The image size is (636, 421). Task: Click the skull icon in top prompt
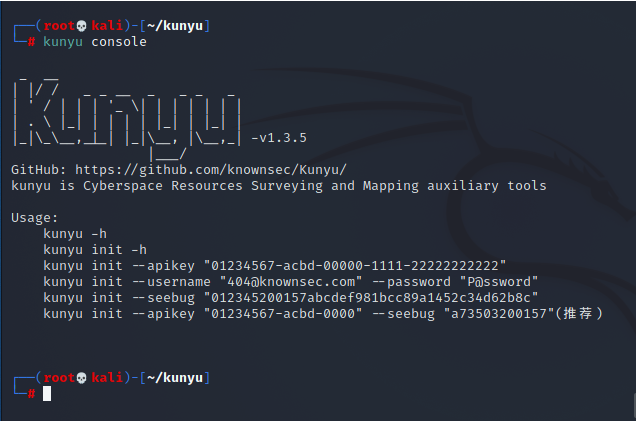point(82,26)
